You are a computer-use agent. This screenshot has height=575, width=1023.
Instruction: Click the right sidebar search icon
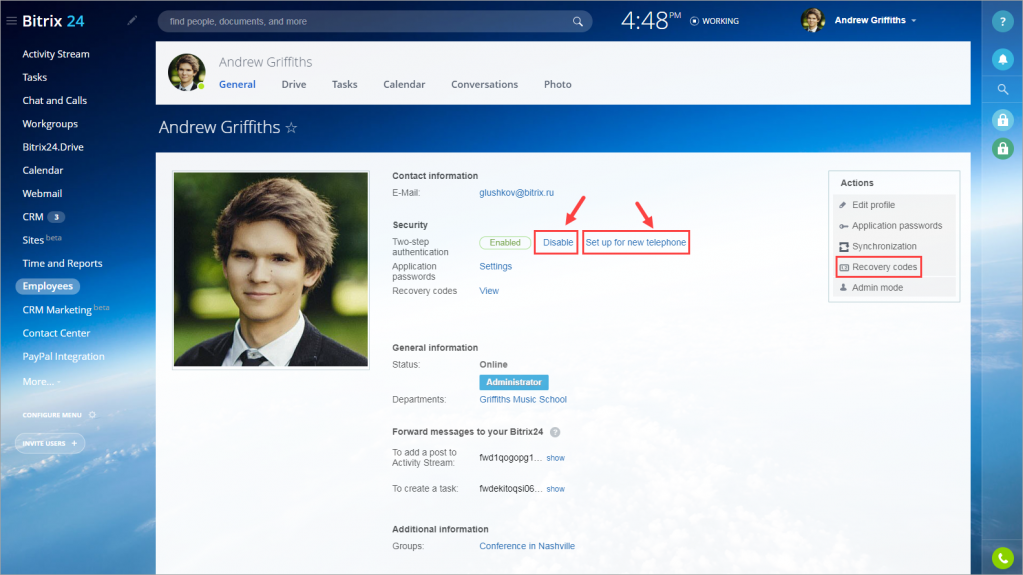[1002, 89]
